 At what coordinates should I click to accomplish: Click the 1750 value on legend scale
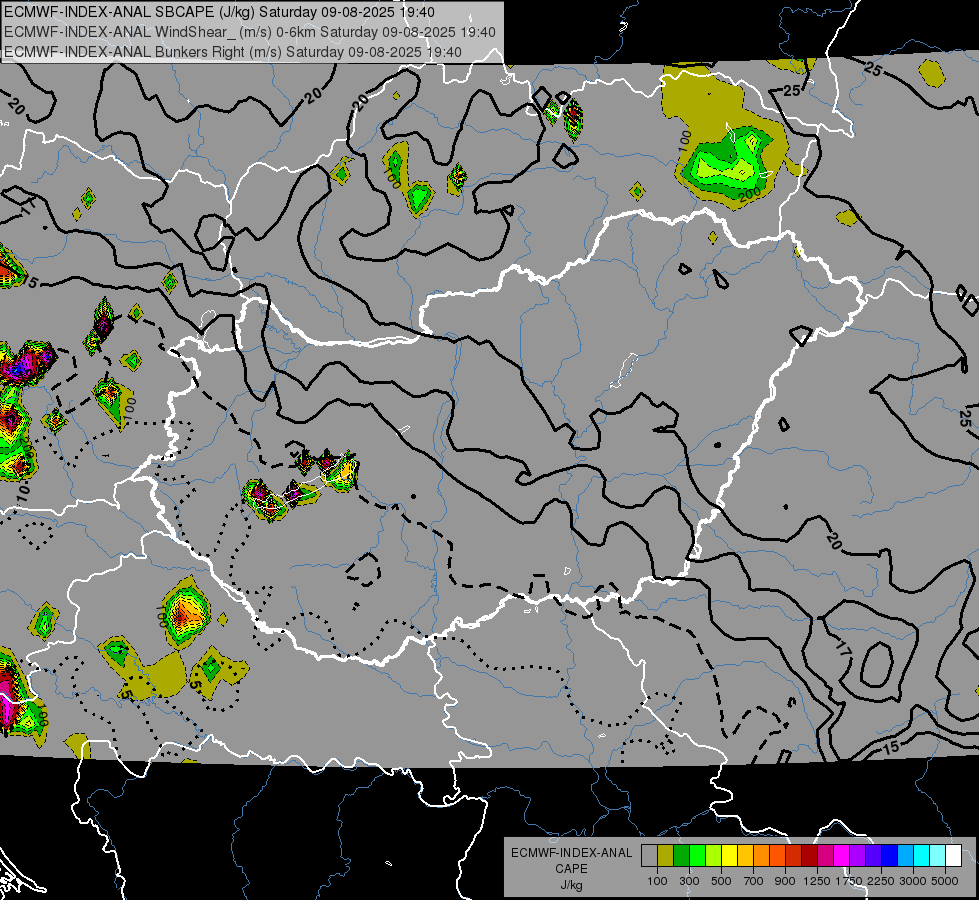(x=849, y=881)
